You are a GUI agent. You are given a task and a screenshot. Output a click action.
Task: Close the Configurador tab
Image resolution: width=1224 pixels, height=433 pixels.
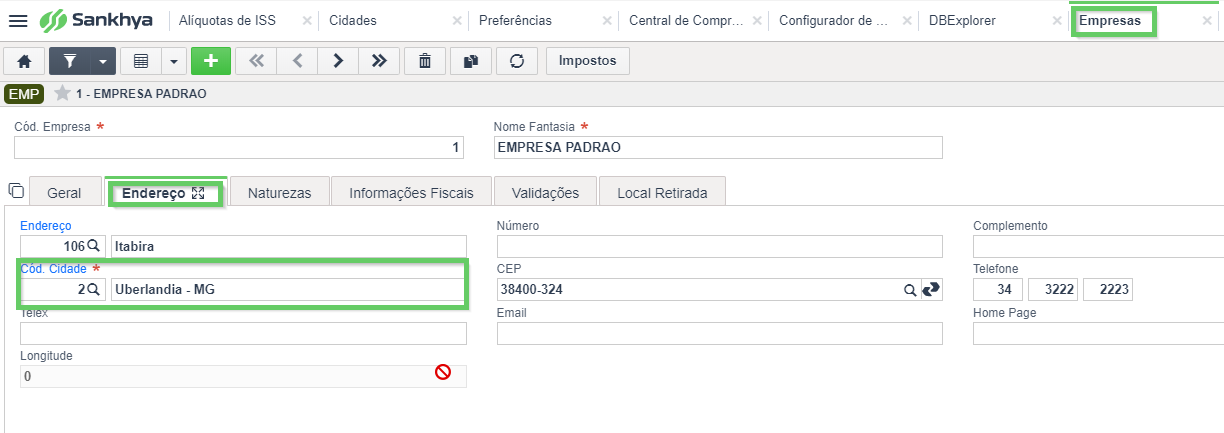coord(907,20)
